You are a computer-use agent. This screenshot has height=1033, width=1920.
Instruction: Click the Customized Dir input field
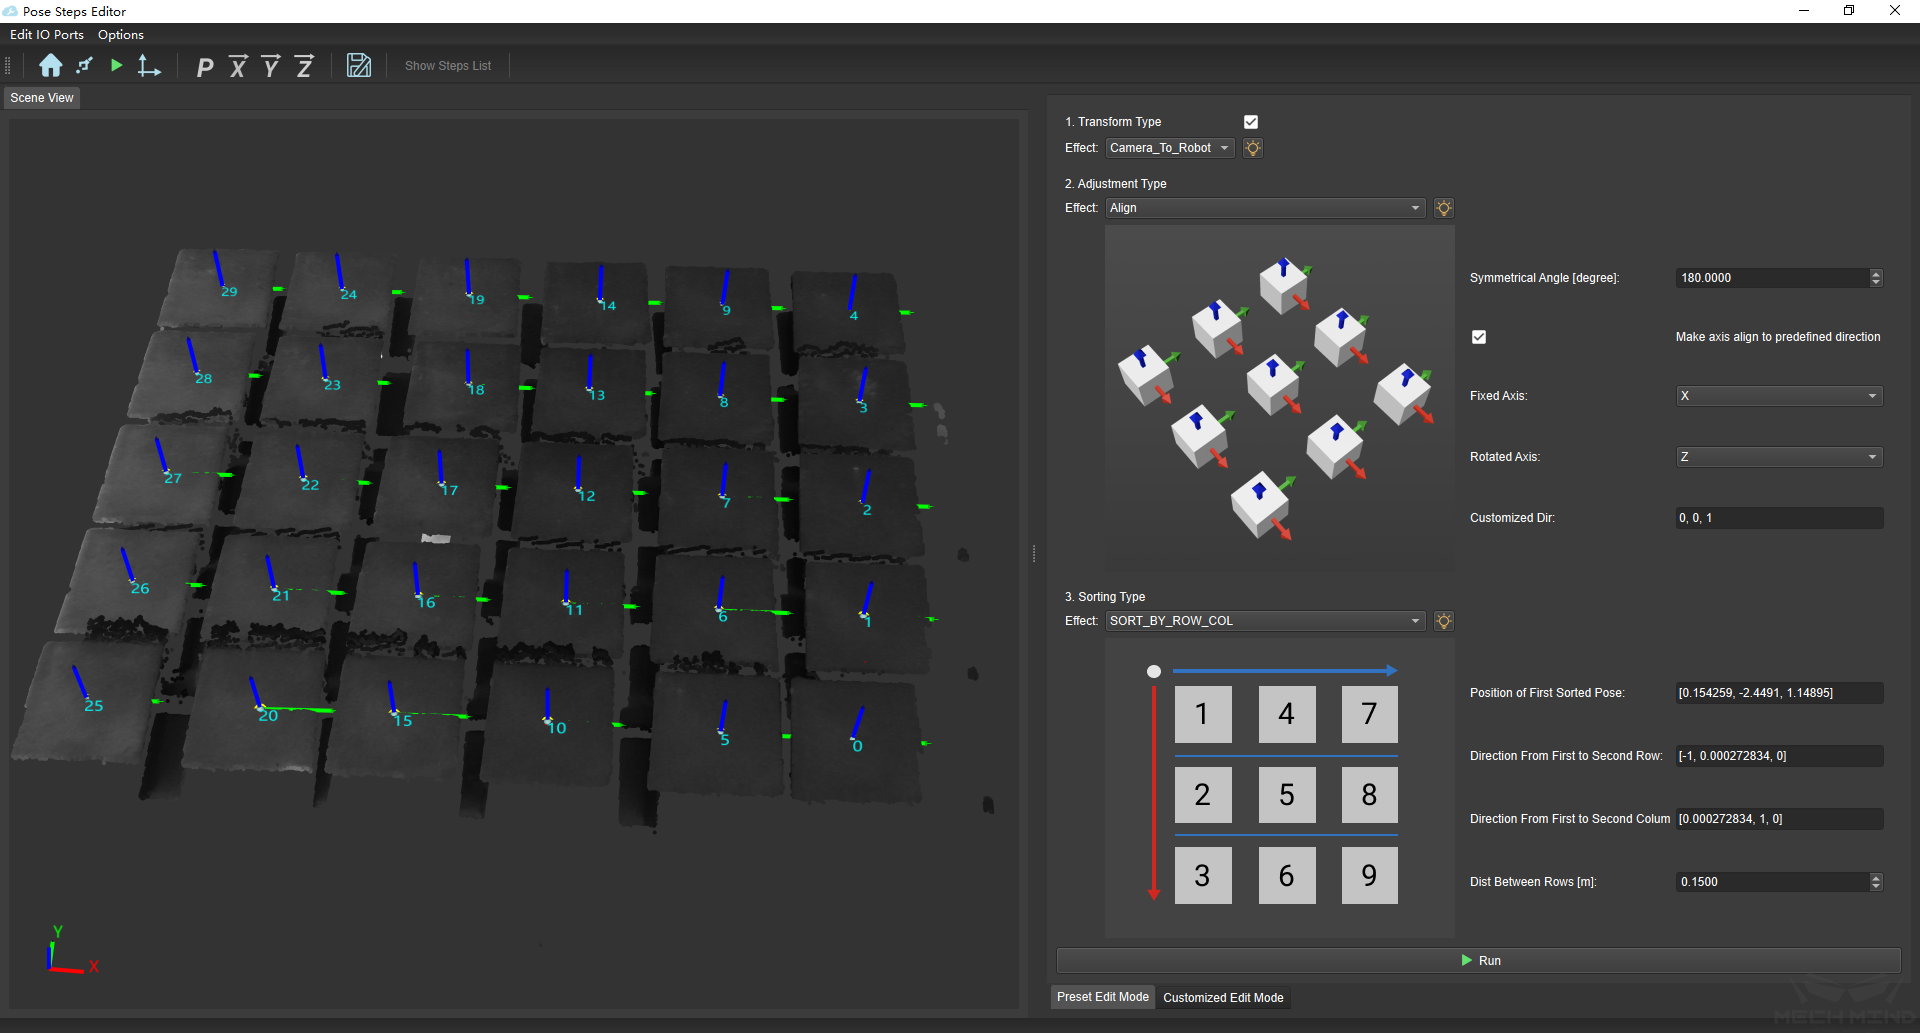coord(1778,518)
